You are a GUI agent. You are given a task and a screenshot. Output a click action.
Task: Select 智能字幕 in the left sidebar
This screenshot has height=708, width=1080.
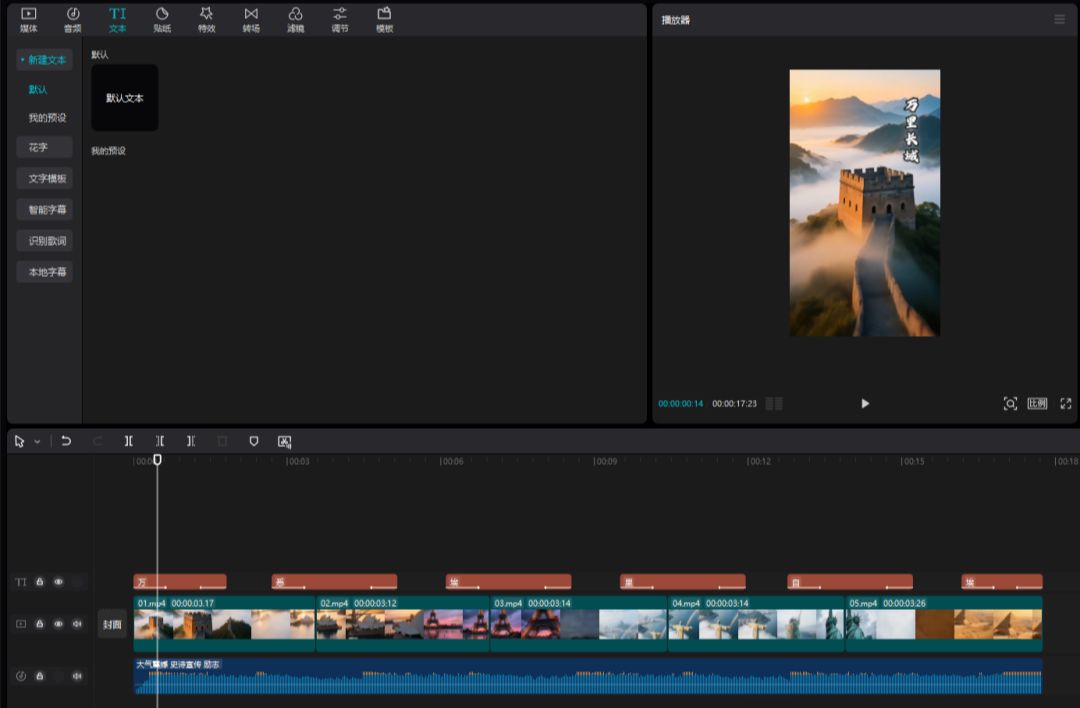pyautogui.click(x=44, y=209)
